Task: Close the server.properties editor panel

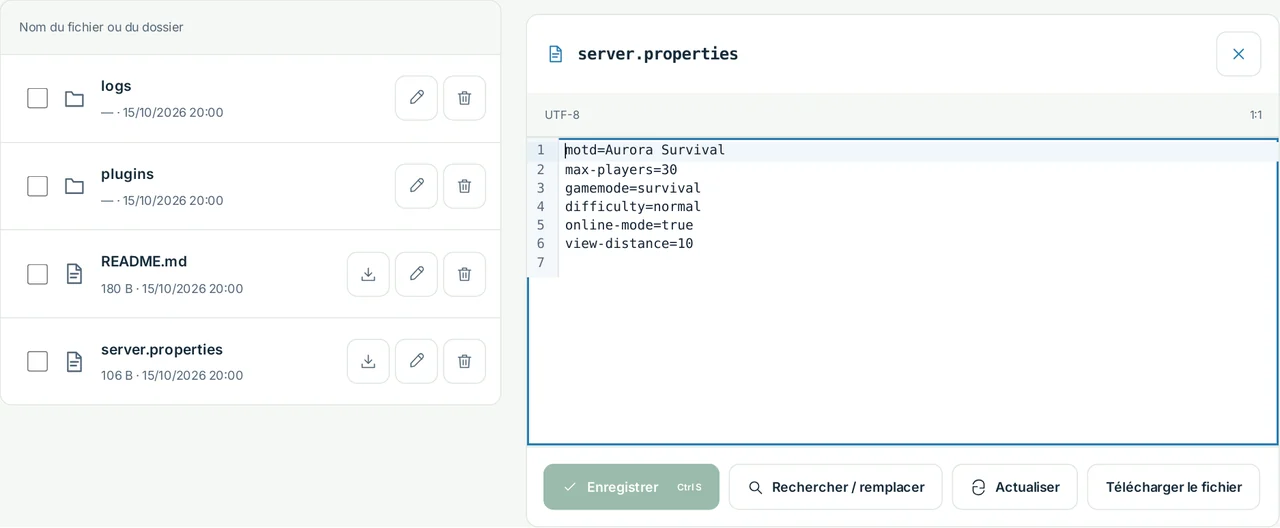Action: (1238, 54)
